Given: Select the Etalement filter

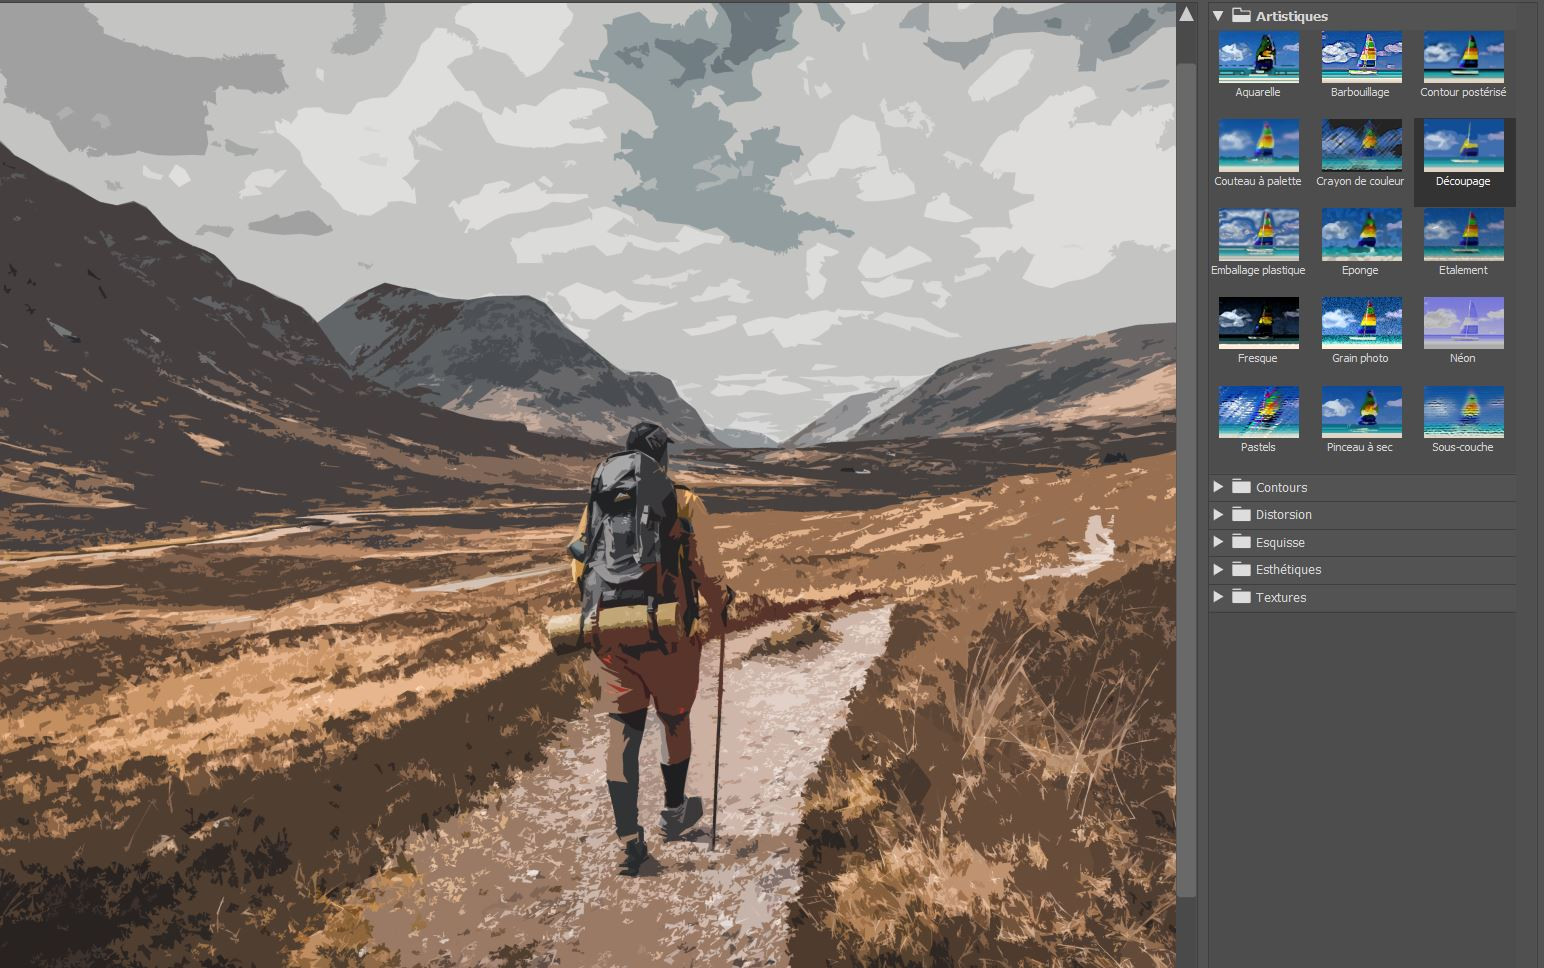Looking at the screenshot, I should 1463,235.
